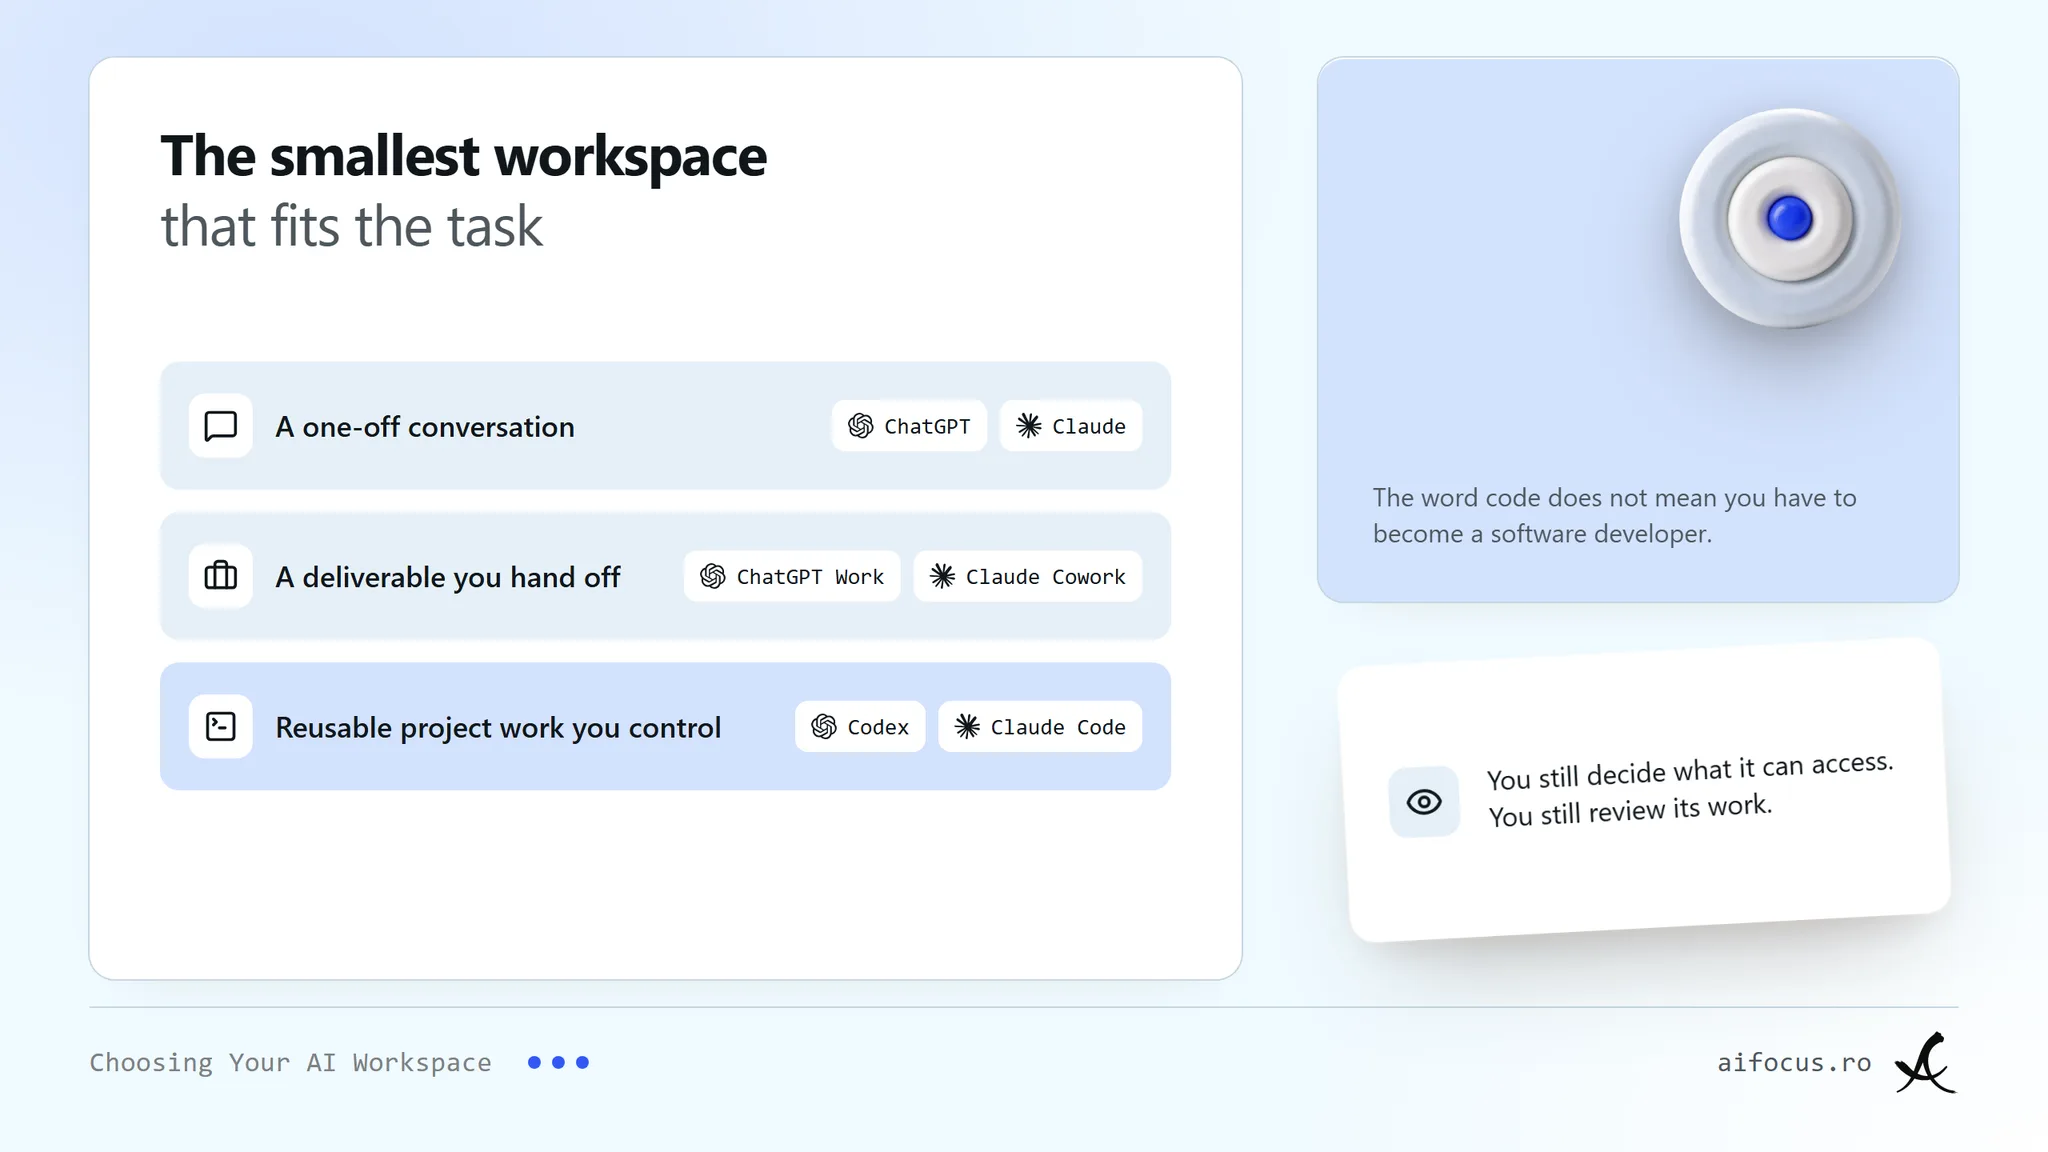This screenshot has height=1152, width=2048.
Task: Click the middle blue dot in footer
Action: (x=558, y=1062)
